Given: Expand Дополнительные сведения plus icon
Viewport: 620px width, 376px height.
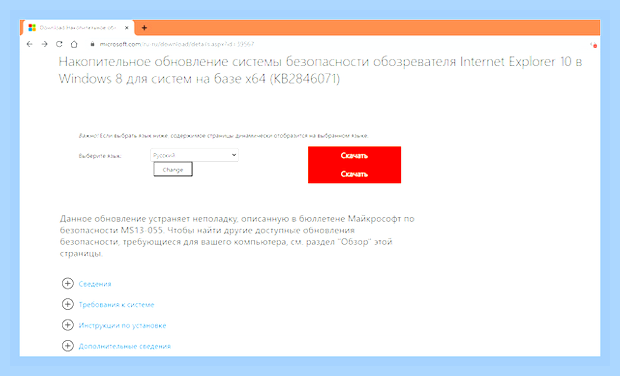Looking at the screenshot, I should pos(68,346).
